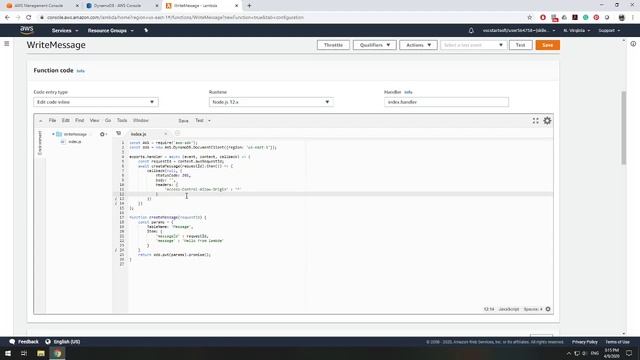The image size is (640, 360).
Task: Select index.js in the file tree
Action: [75, 142]
